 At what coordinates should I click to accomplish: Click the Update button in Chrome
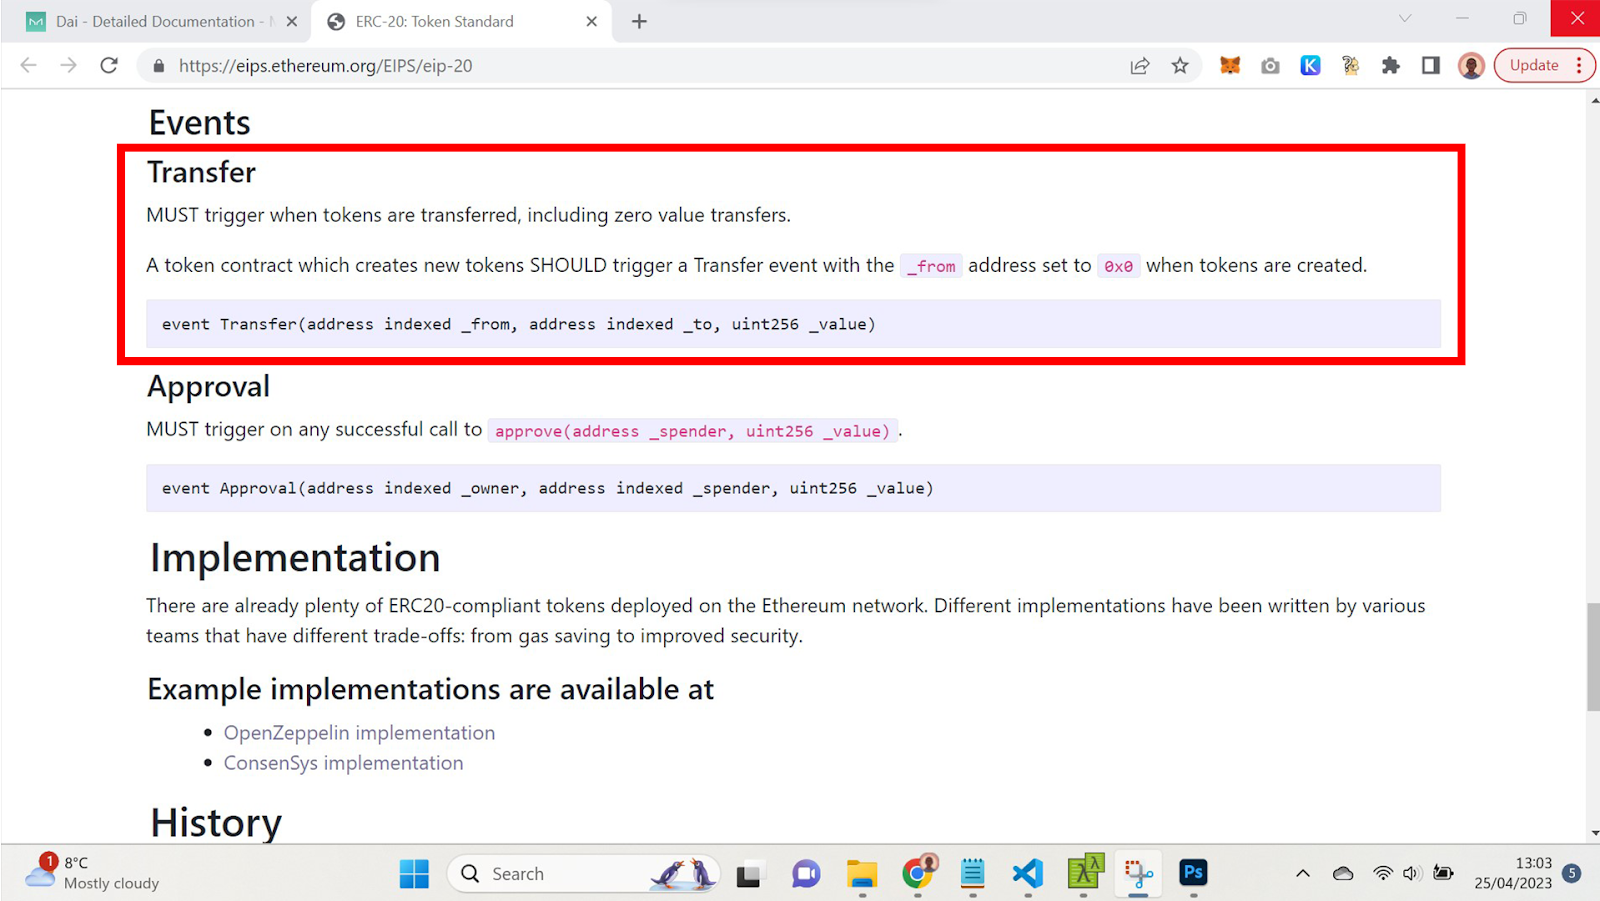coord(1533,66)
